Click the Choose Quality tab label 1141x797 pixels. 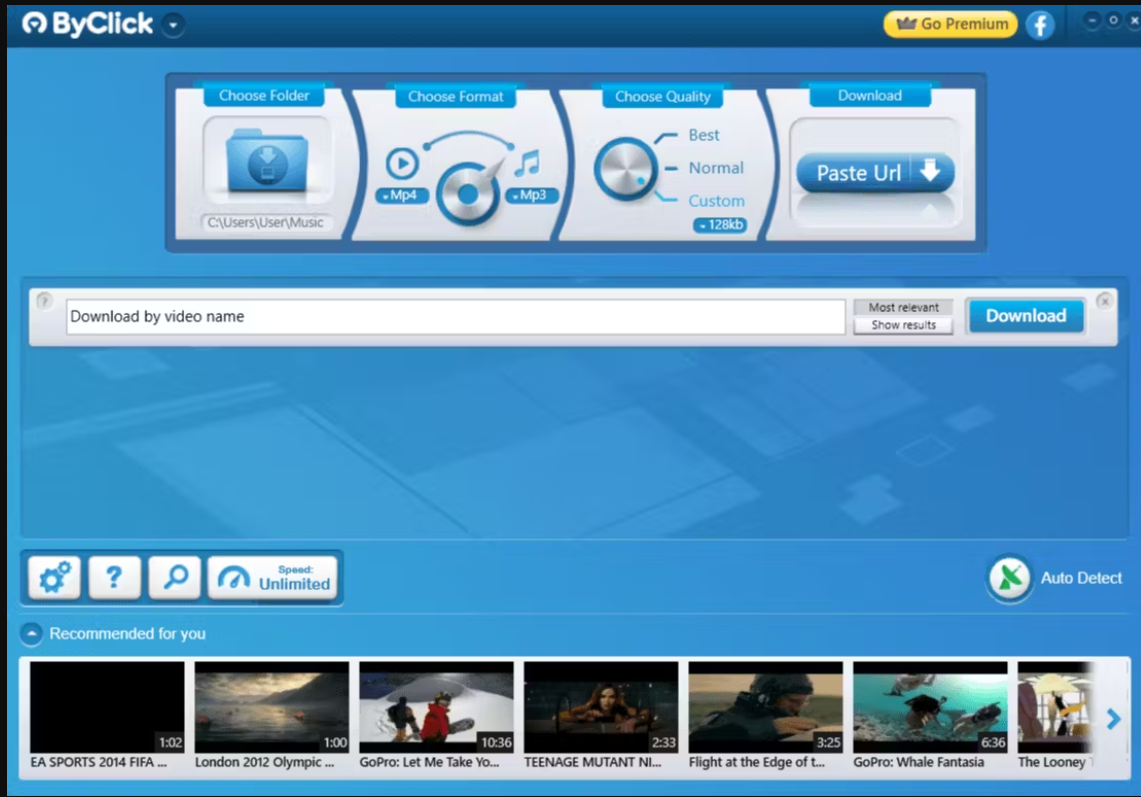click(662, 96)
